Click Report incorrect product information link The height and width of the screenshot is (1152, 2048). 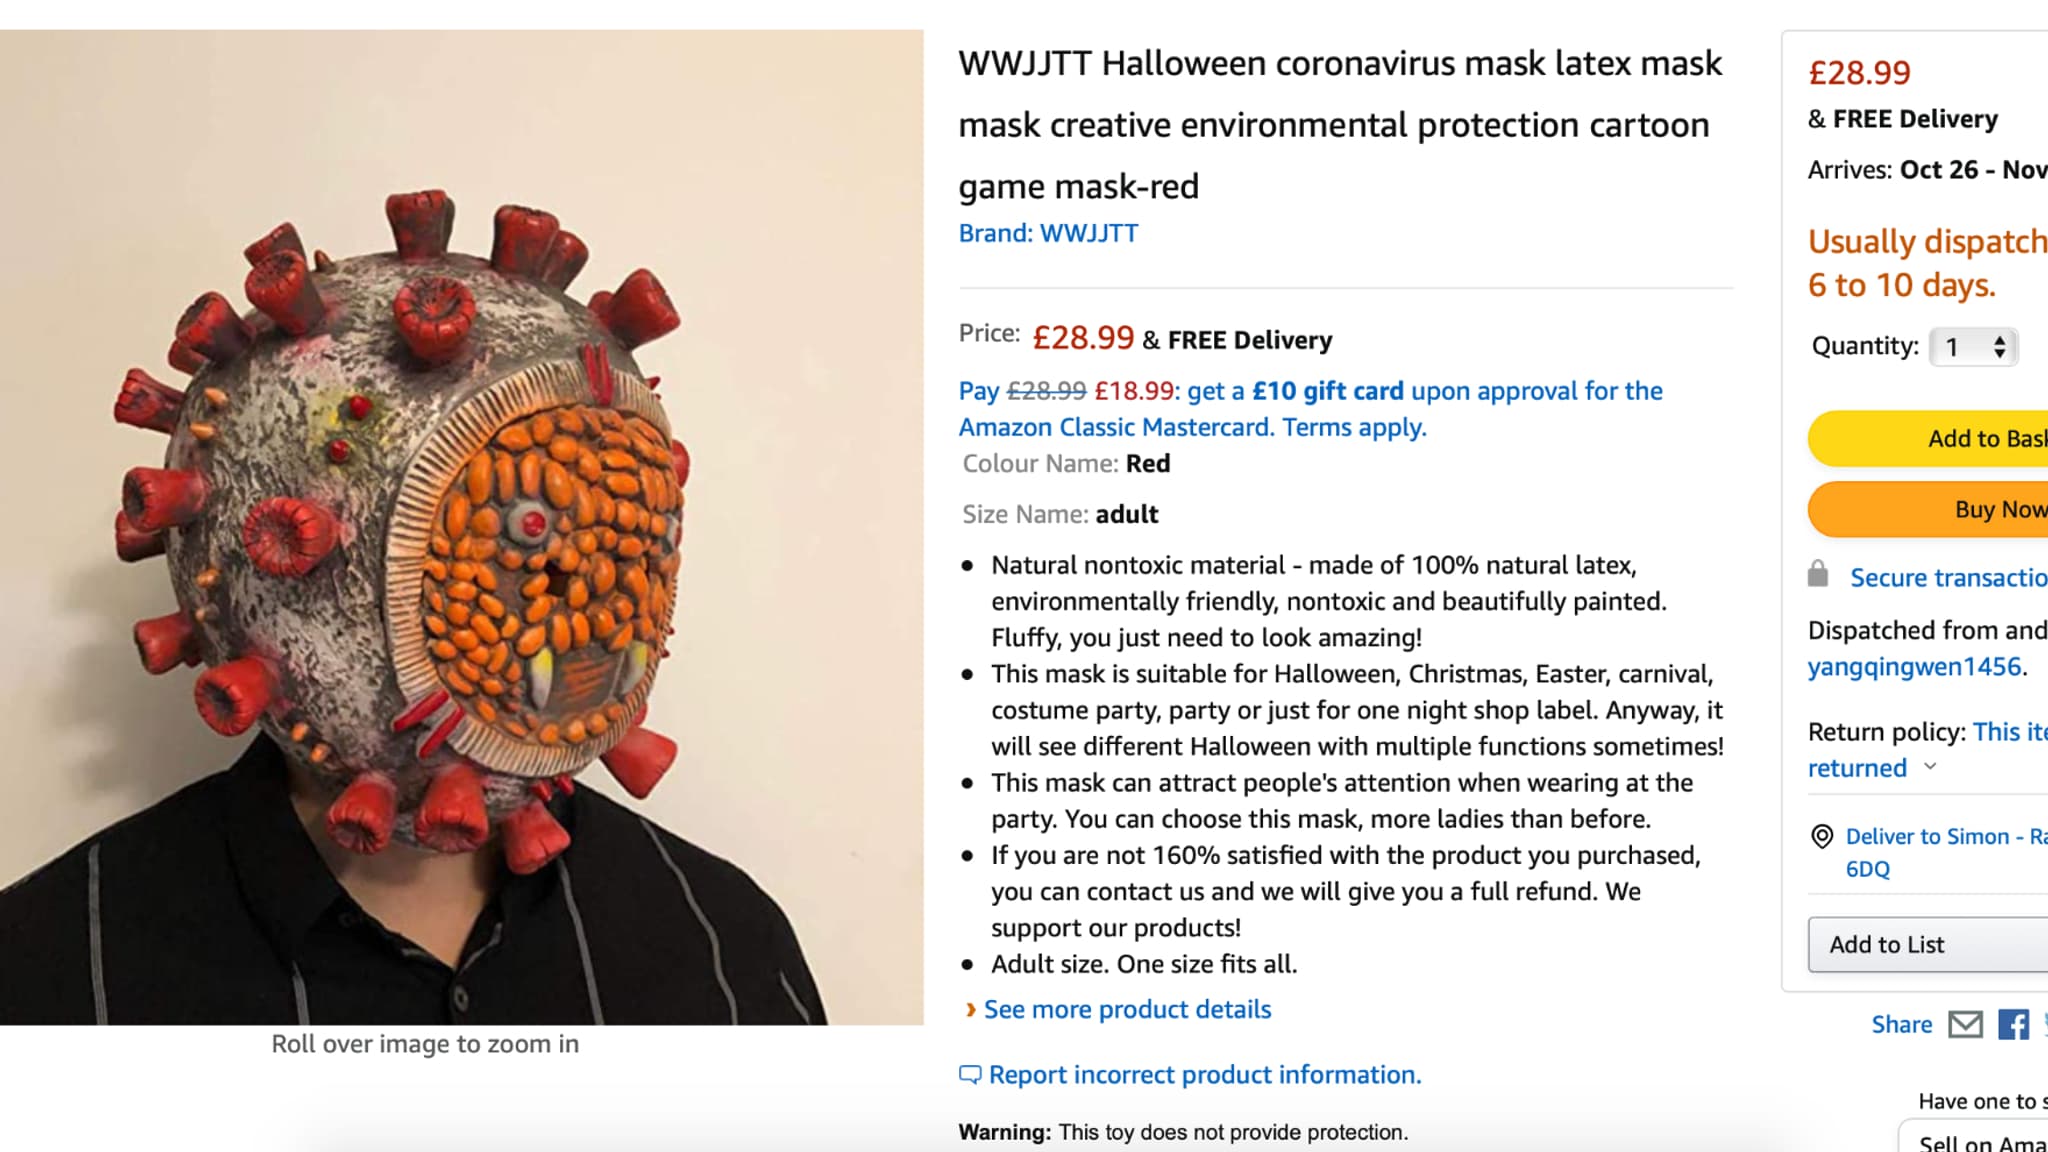(1204, 1075)
